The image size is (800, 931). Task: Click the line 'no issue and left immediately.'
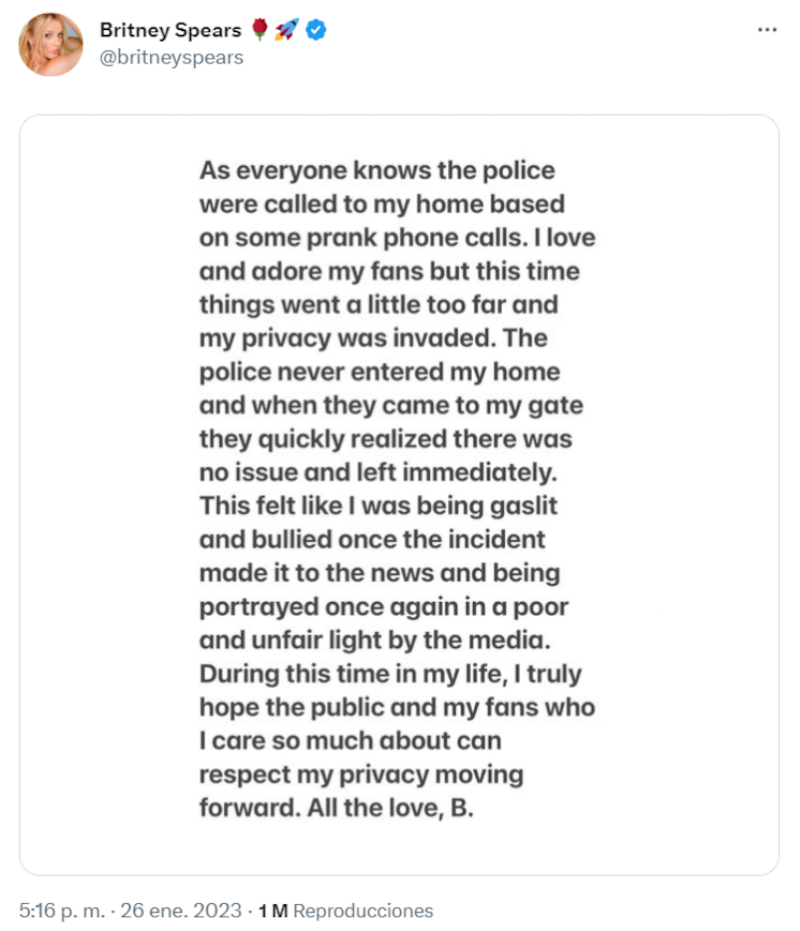382,472
